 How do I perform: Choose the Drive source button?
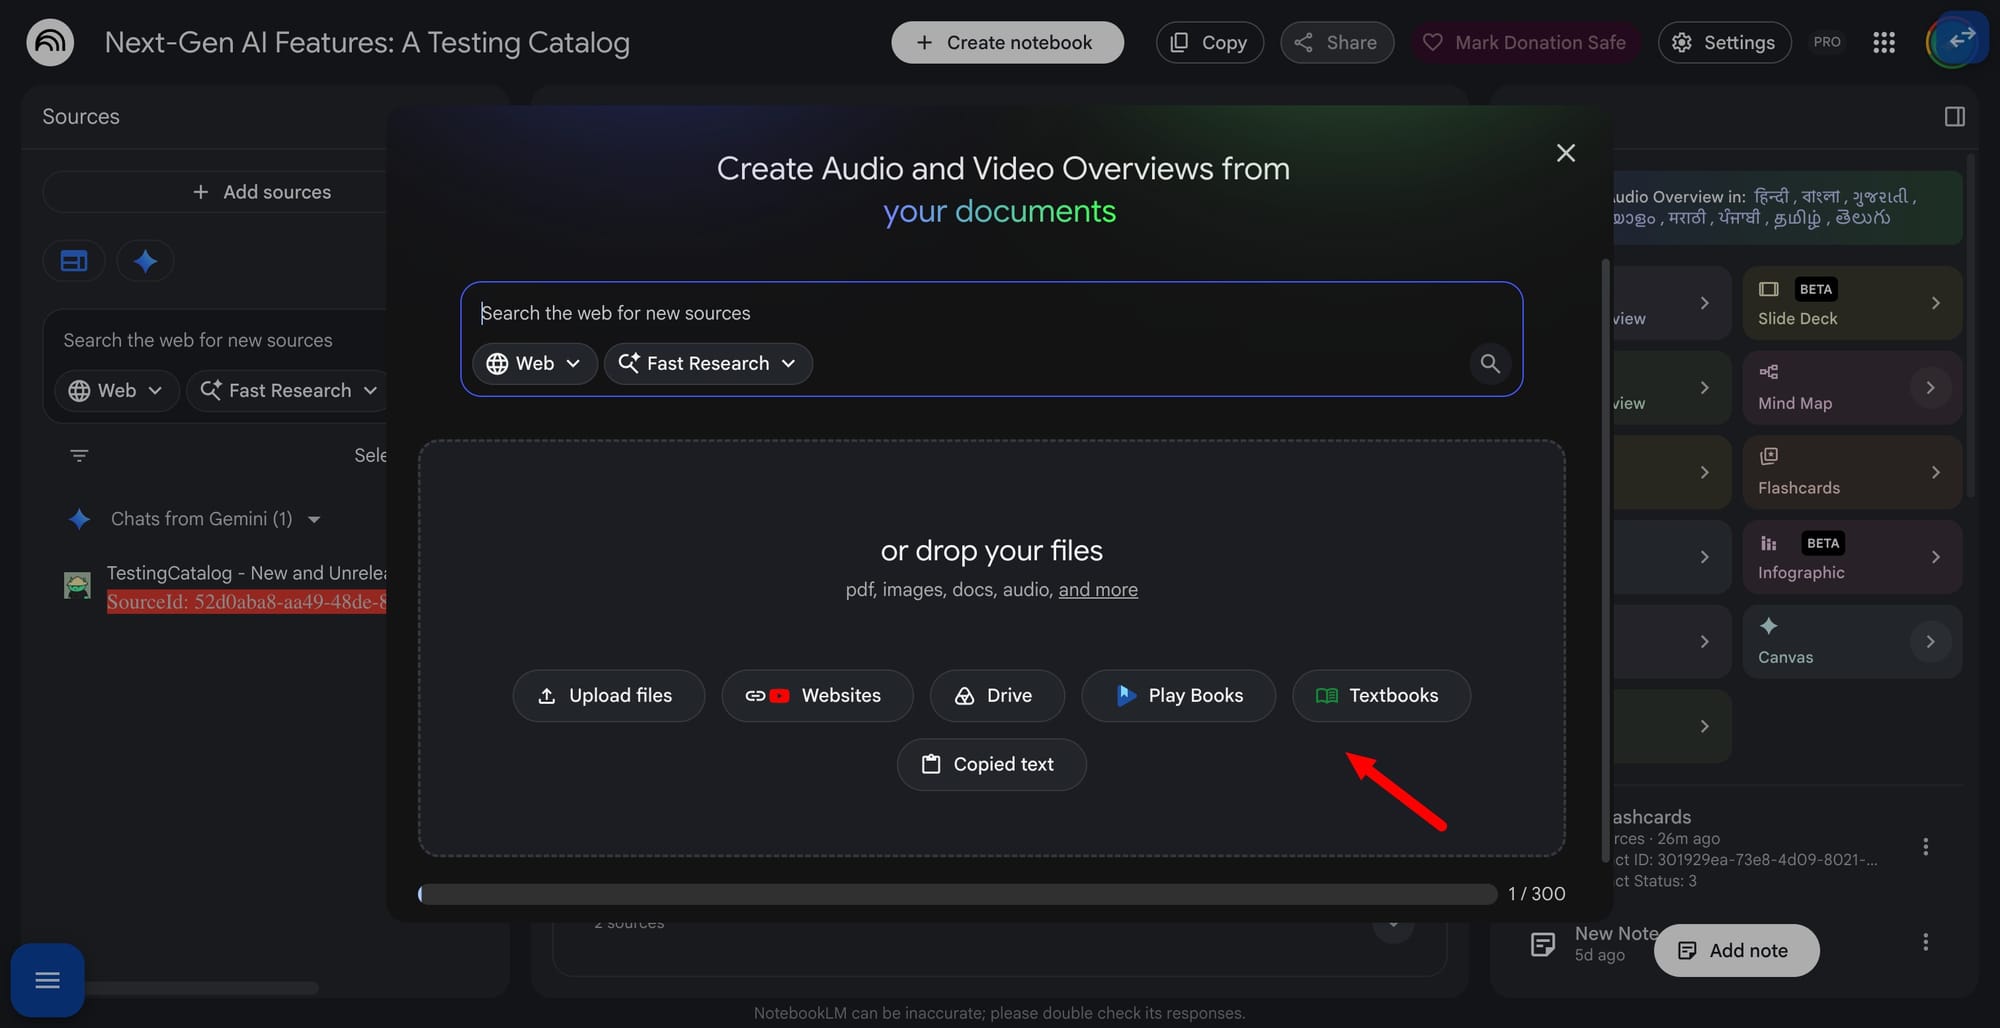click(x=997, y=696)
